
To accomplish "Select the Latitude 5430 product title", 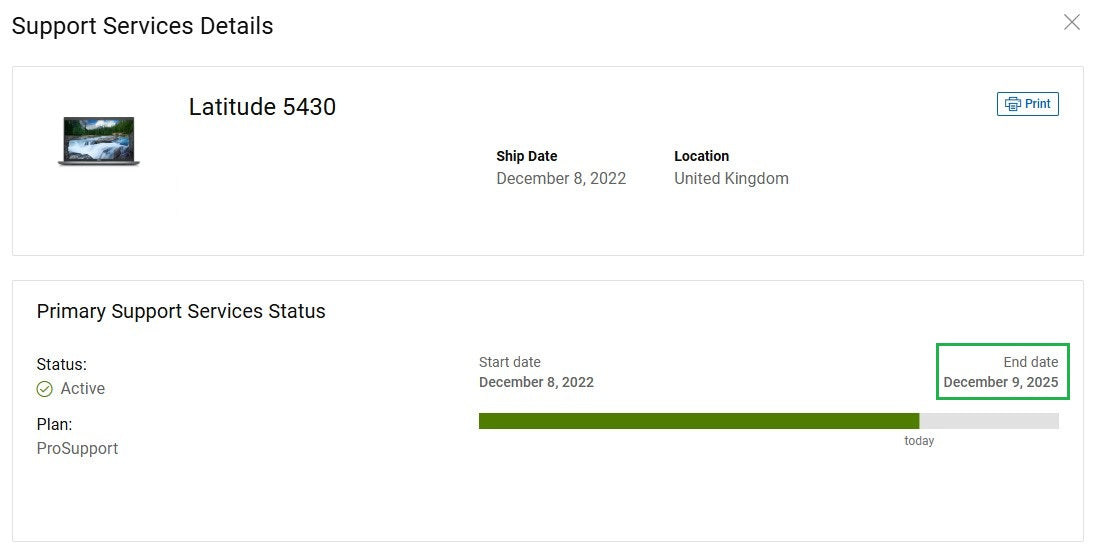I will pyautogui.click(x=262, y=107).
